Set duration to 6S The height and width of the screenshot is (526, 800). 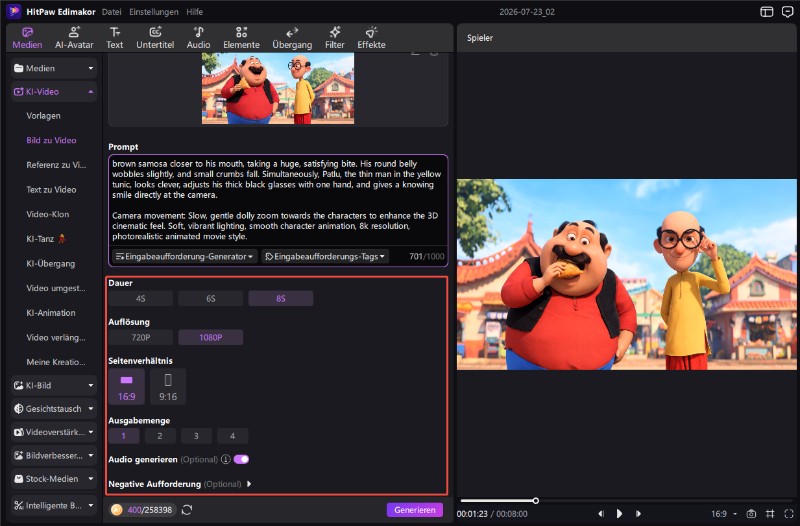tap(210, 298)
